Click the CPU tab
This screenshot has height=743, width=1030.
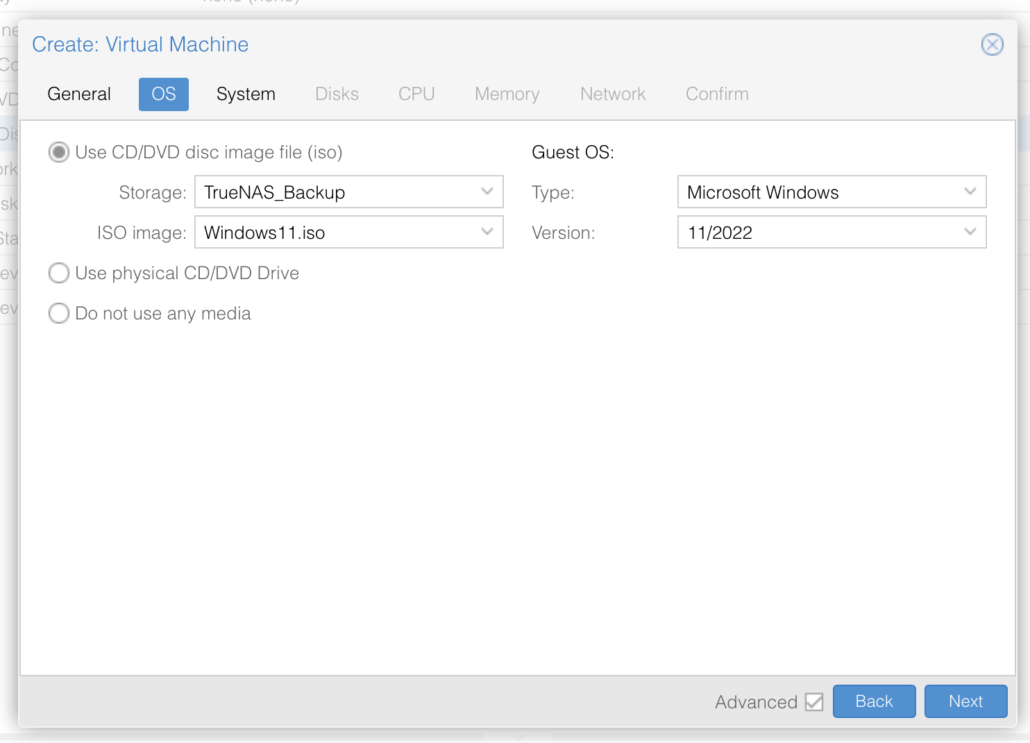(x=416, y=94)
